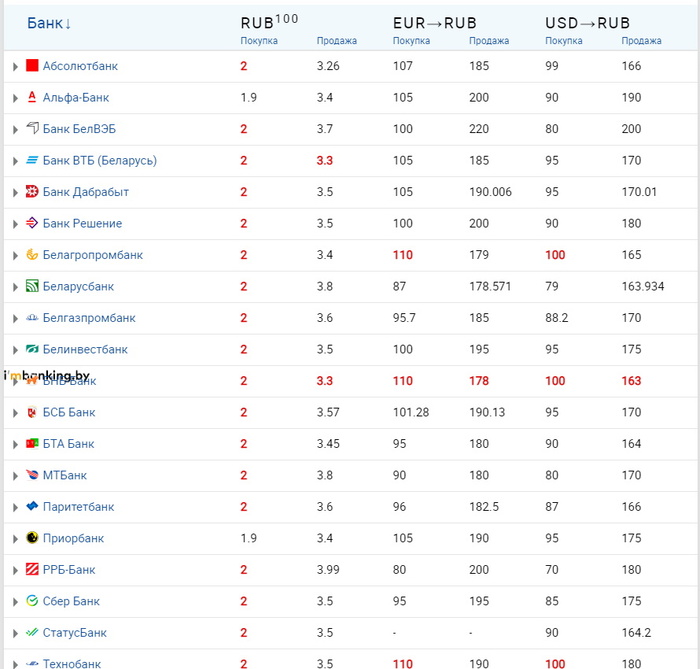Image resolution: width=700 pixels, height=669 pixels.
Task: Click the Абсолютбанк red square logo
Action: point(32,66)
